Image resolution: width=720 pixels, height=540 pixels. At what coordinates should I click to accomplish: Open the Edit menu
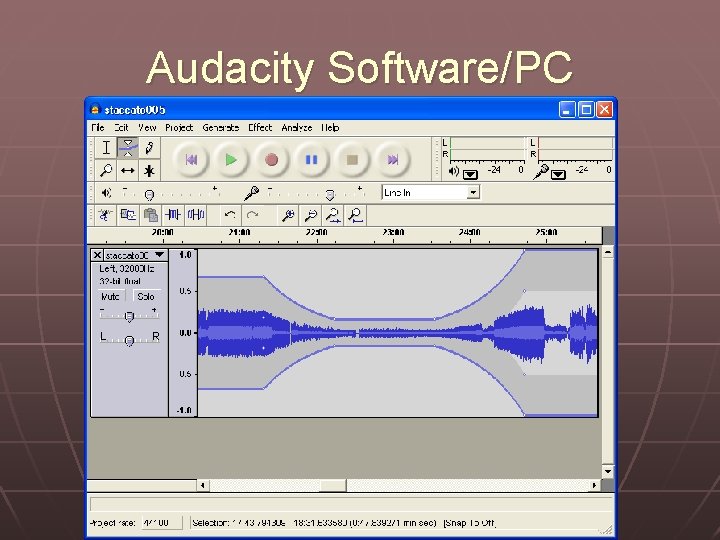[121, 128]
